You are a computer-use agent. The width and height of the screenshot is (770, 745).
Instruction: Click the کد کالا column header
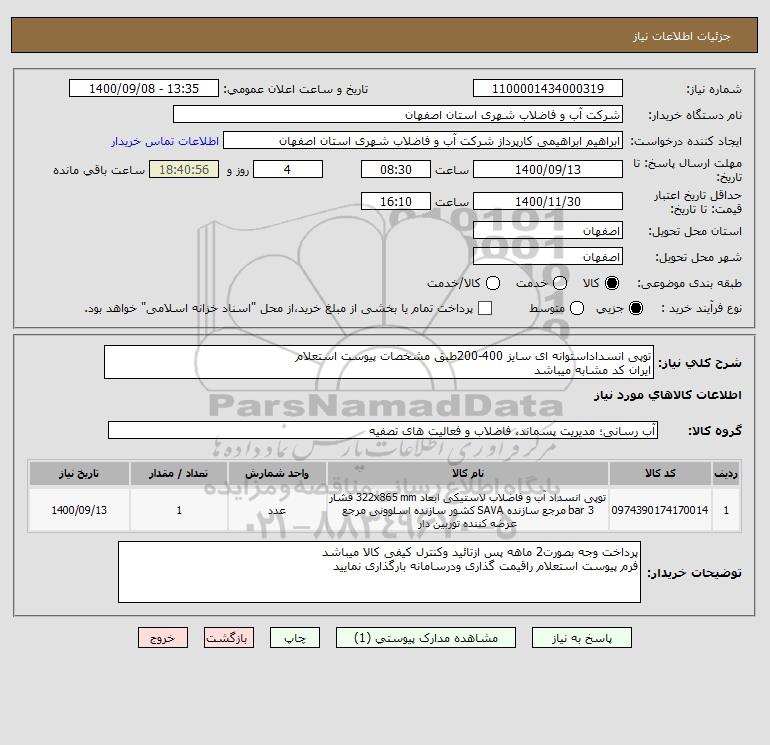(660, 473)
